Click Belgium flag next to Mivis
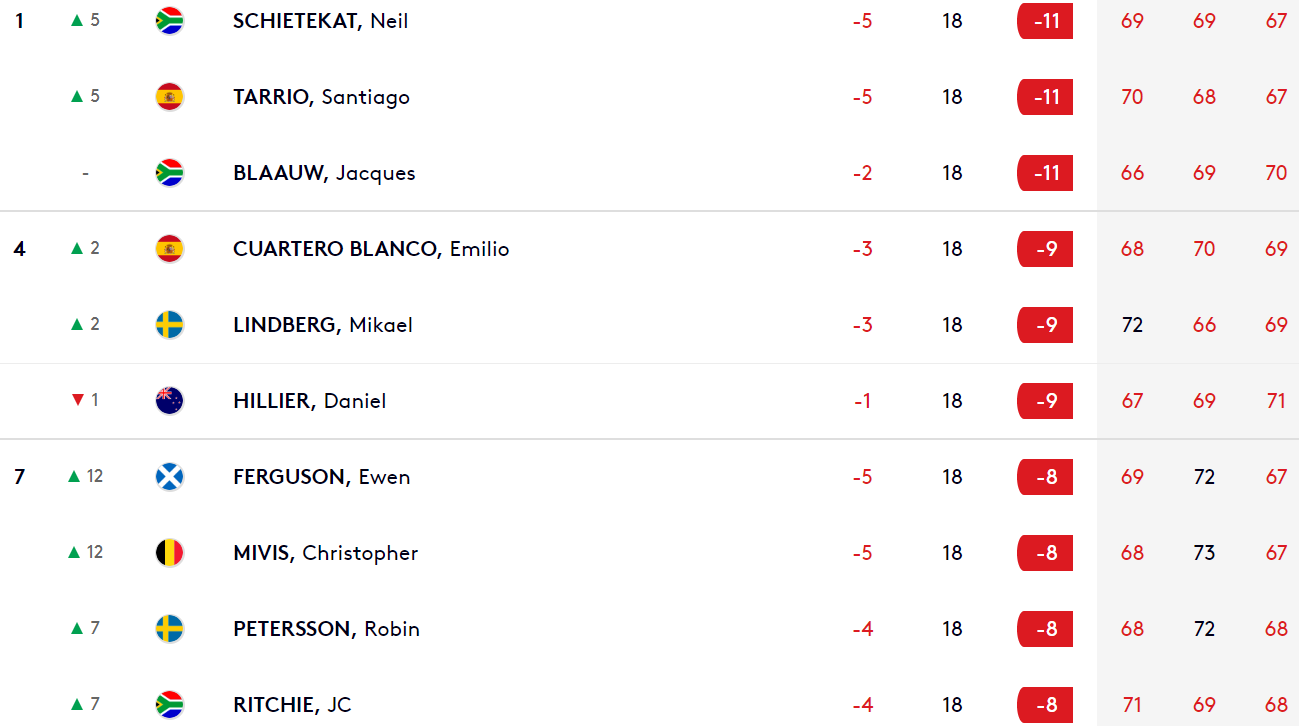1299x726 pixels. pyautogui.click(x=170, y=553)
